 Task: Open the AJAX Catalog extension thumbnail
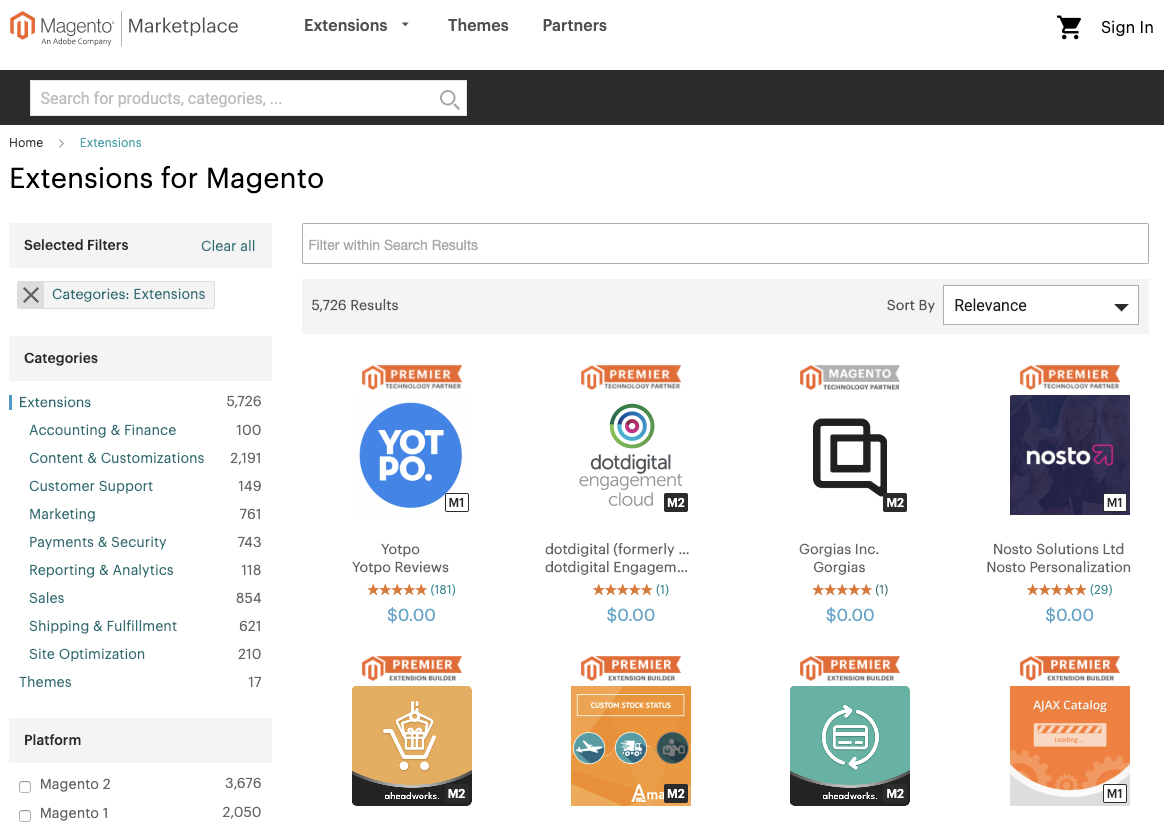pos(1070,745)
